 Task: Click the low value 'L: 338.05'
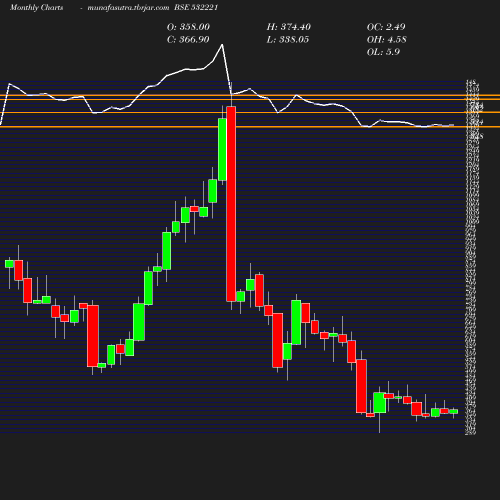[x=288, y=40]
